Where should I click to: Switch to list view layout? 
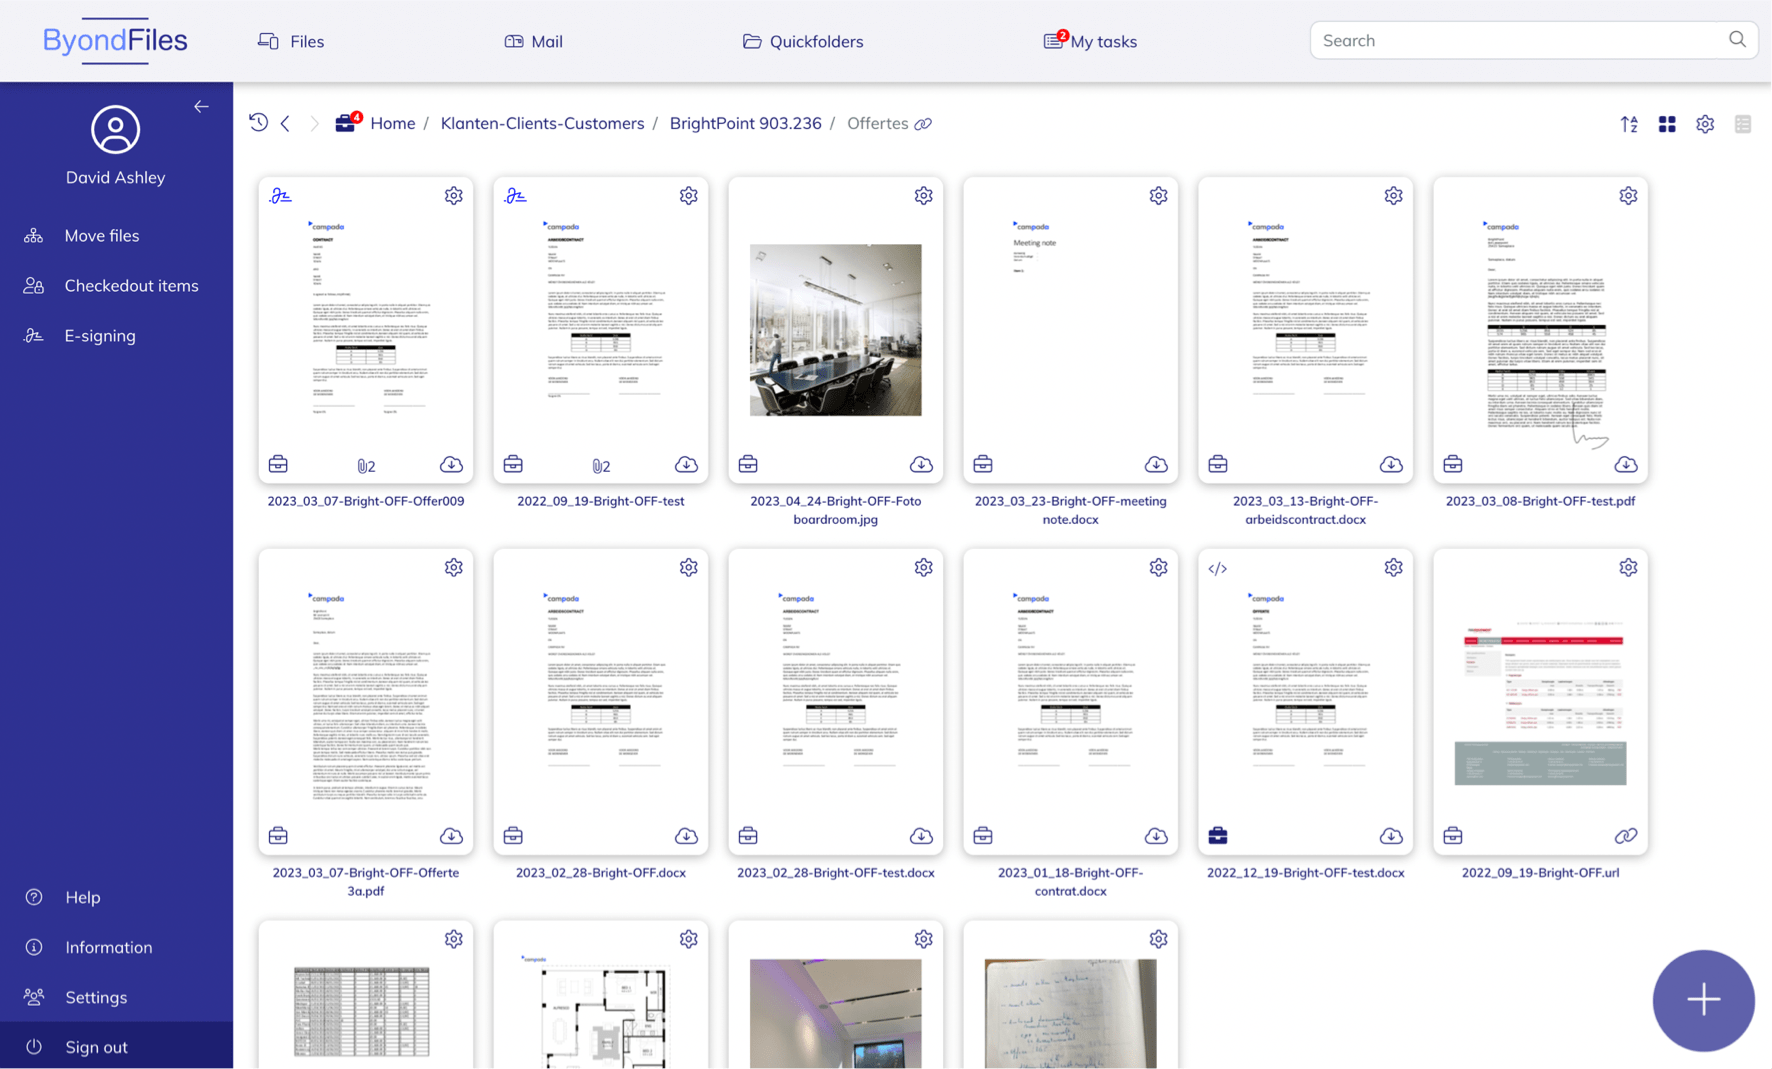[x=1743, y=124]
